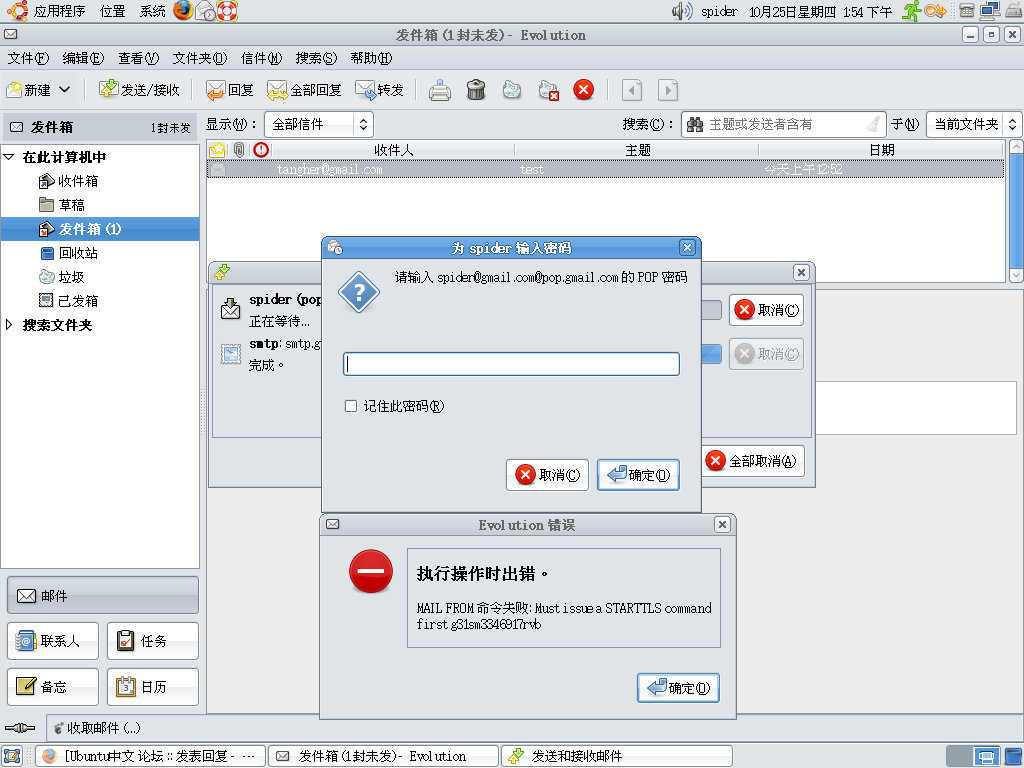The image size is (1024, 768).
Task: Select the Inbox (收件箱) folder
Action: click(68, 181)
